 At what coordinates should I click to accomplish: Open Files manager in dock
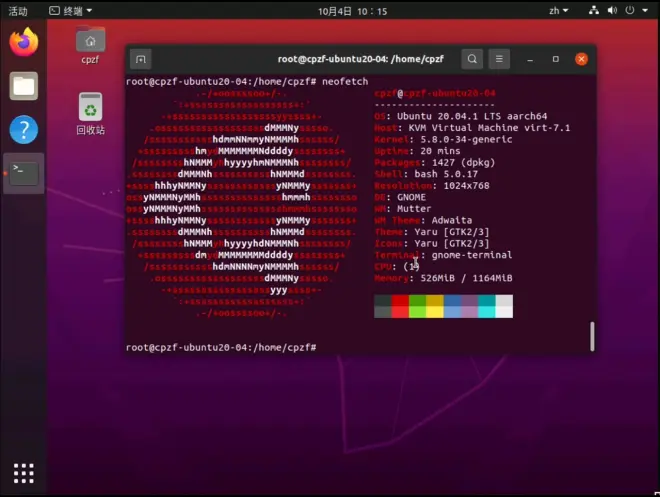tap(24, 86)
